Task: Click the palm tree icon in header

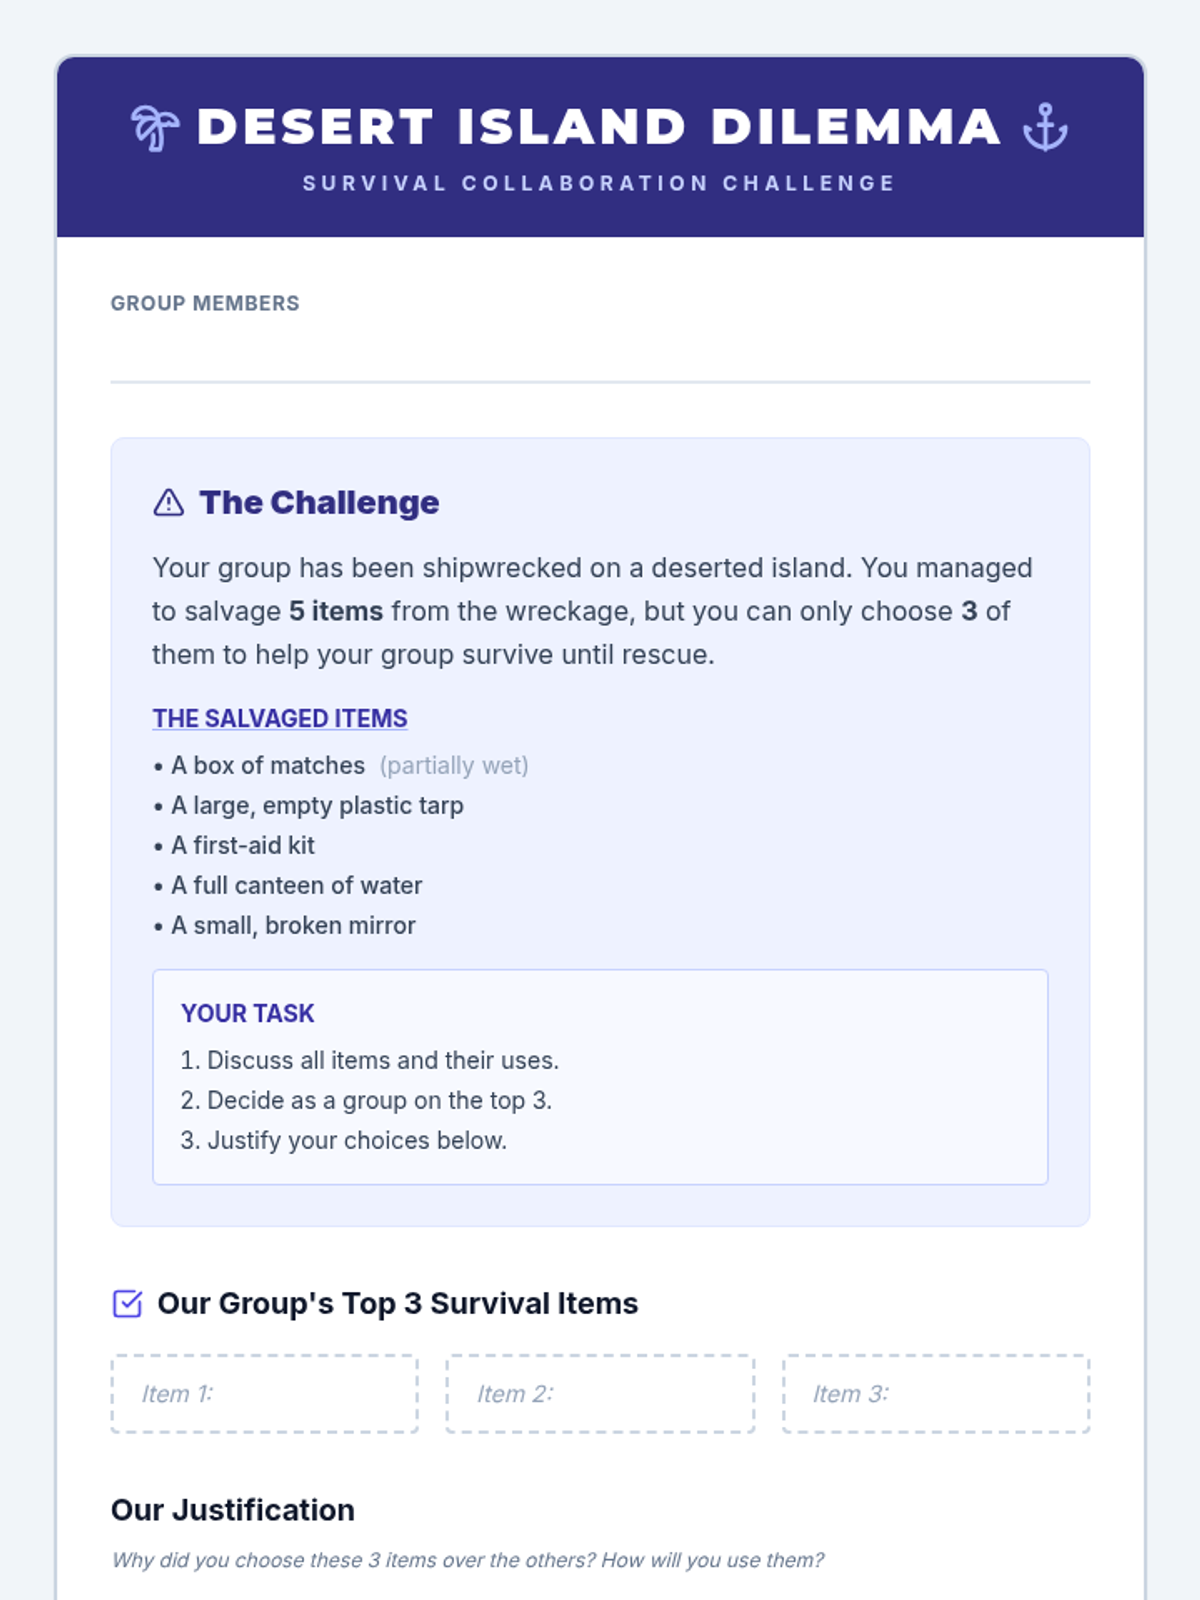Action: coord(155,128)
